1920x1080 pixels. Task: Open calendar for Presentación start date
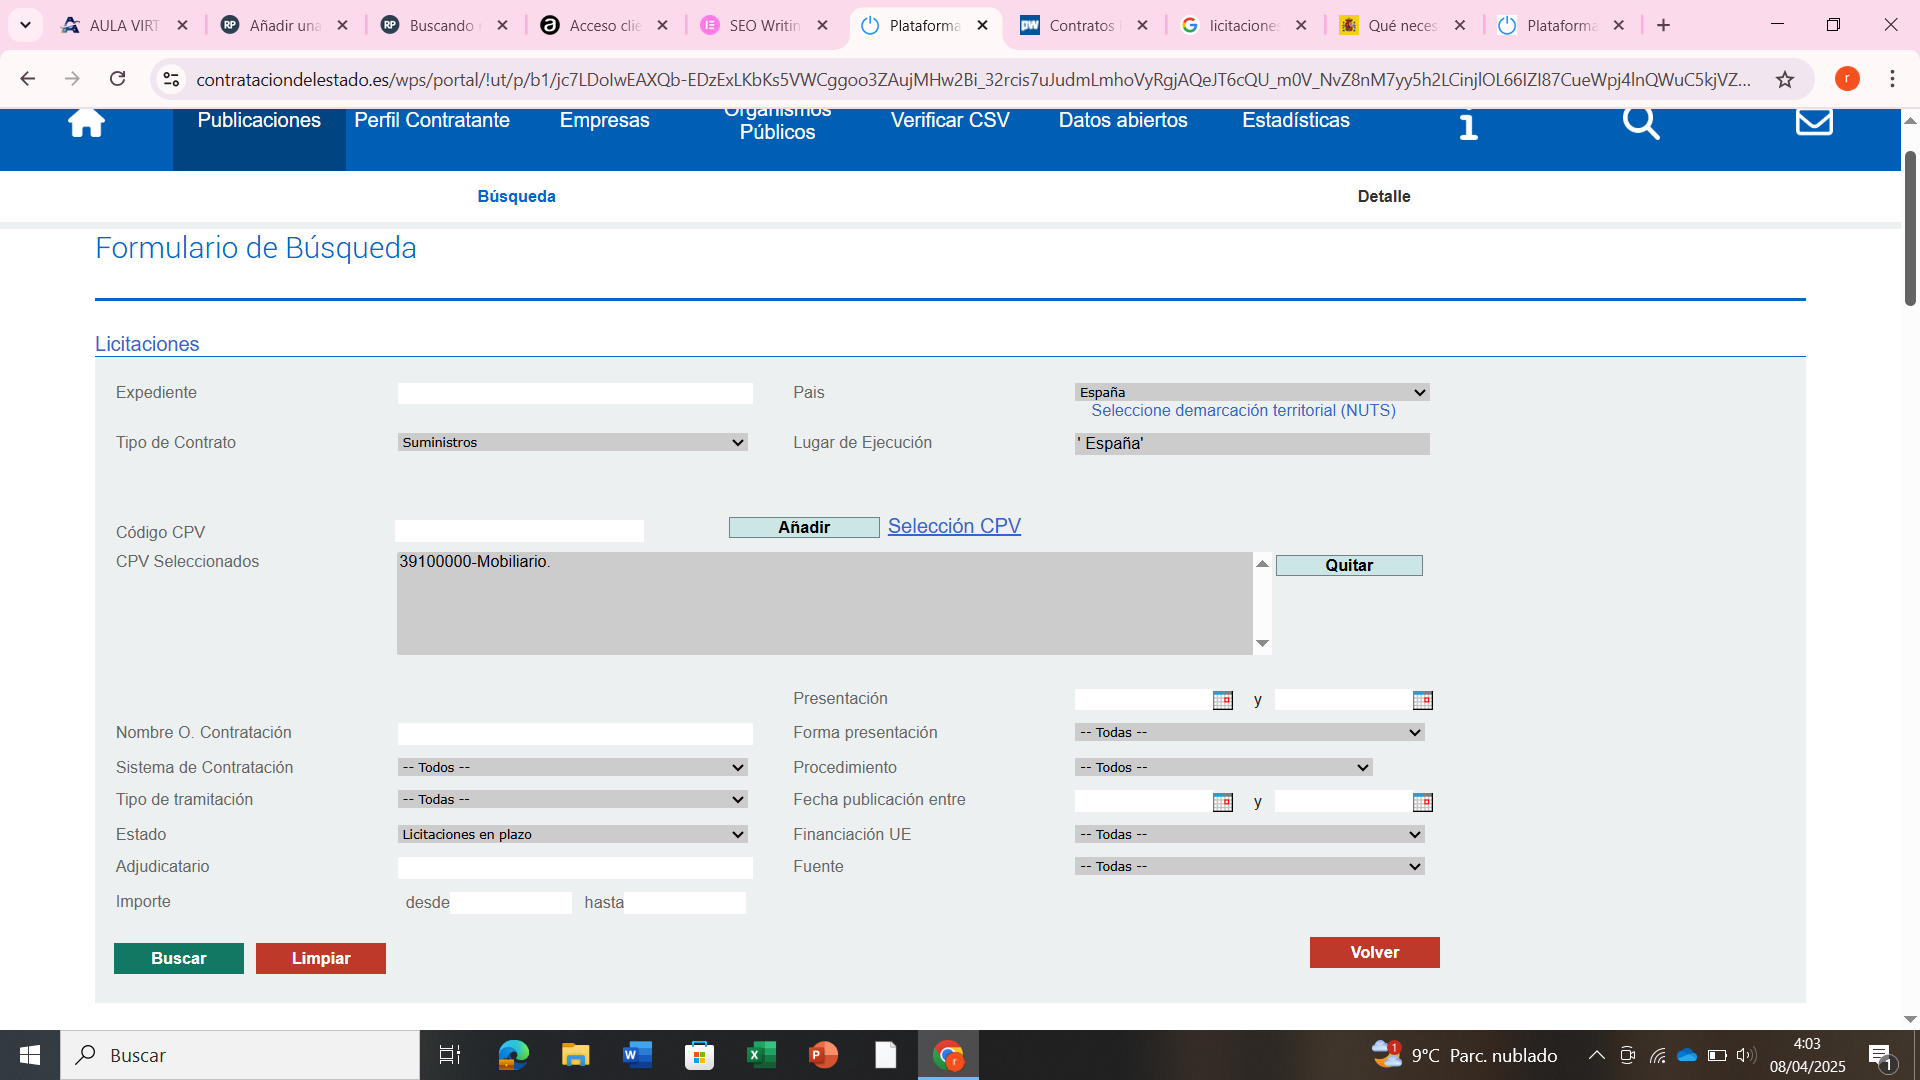coord(1222,700)
